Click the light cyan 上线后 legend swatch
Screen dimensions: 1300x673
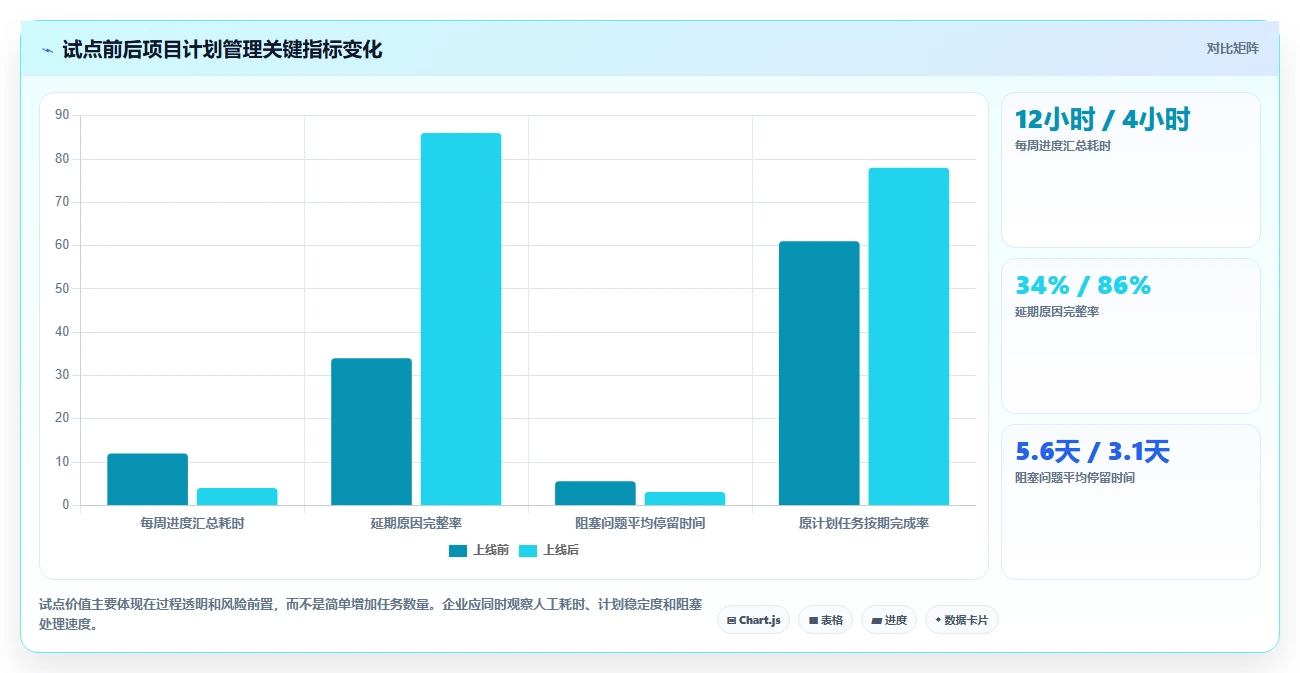(x=528, y=550)
